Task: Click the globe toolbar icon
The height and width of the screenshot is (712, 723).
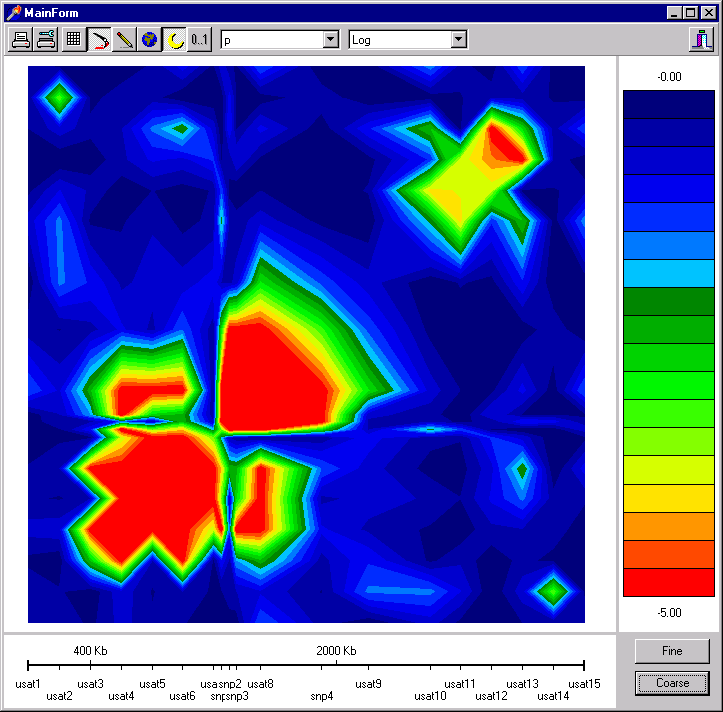Action: coord(149,40)
